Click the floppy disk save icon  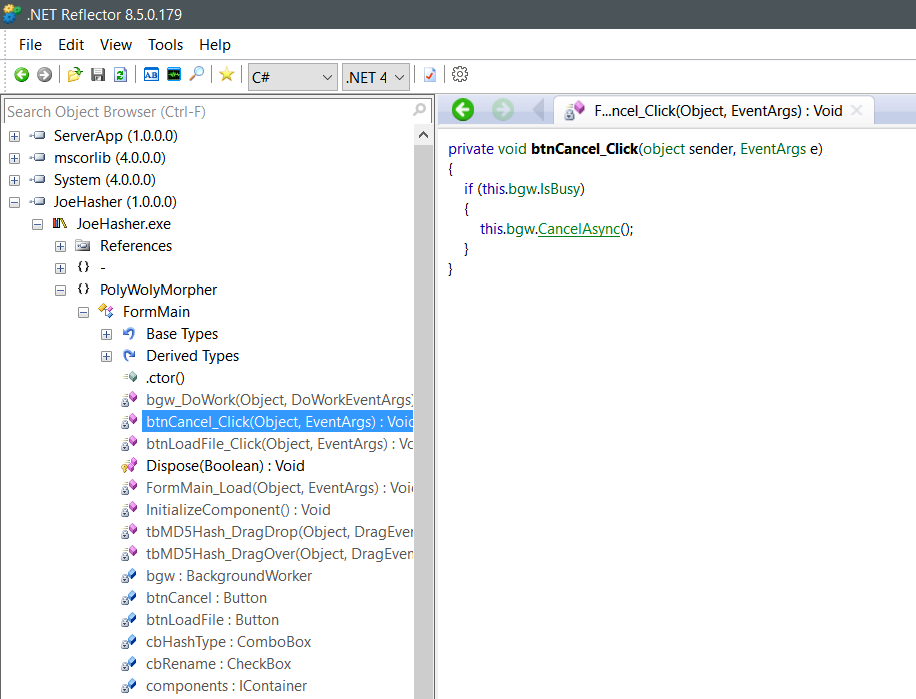click(x=98, y=75)
